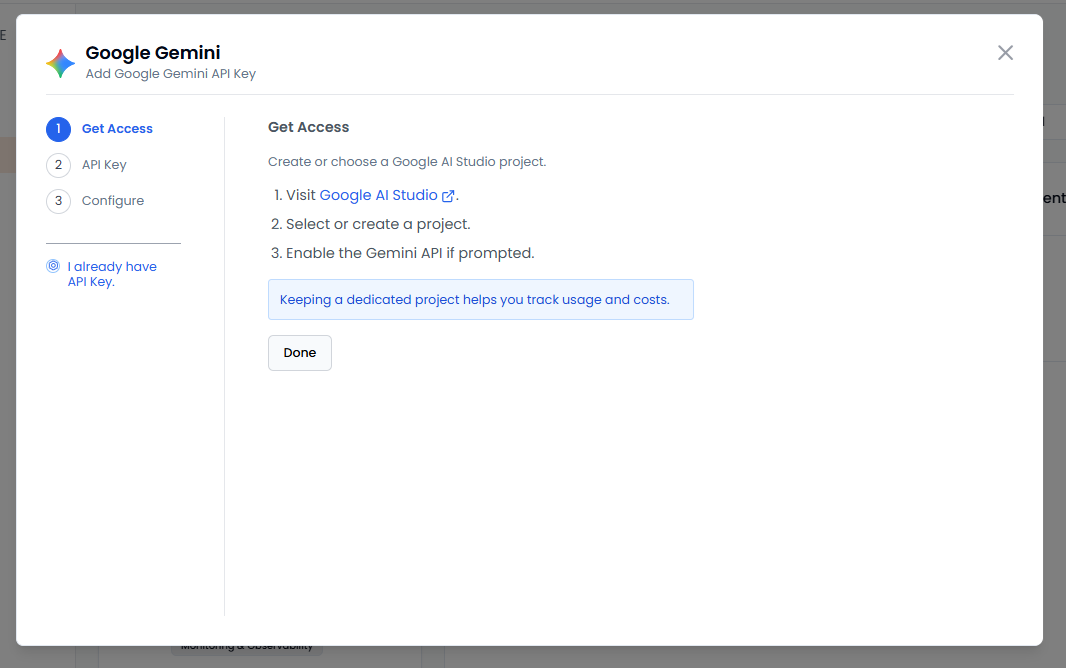Click the 'Add Google Gemini API Key' subtitle
This screenshot has height=668, width=1066.
coord(171,74)
